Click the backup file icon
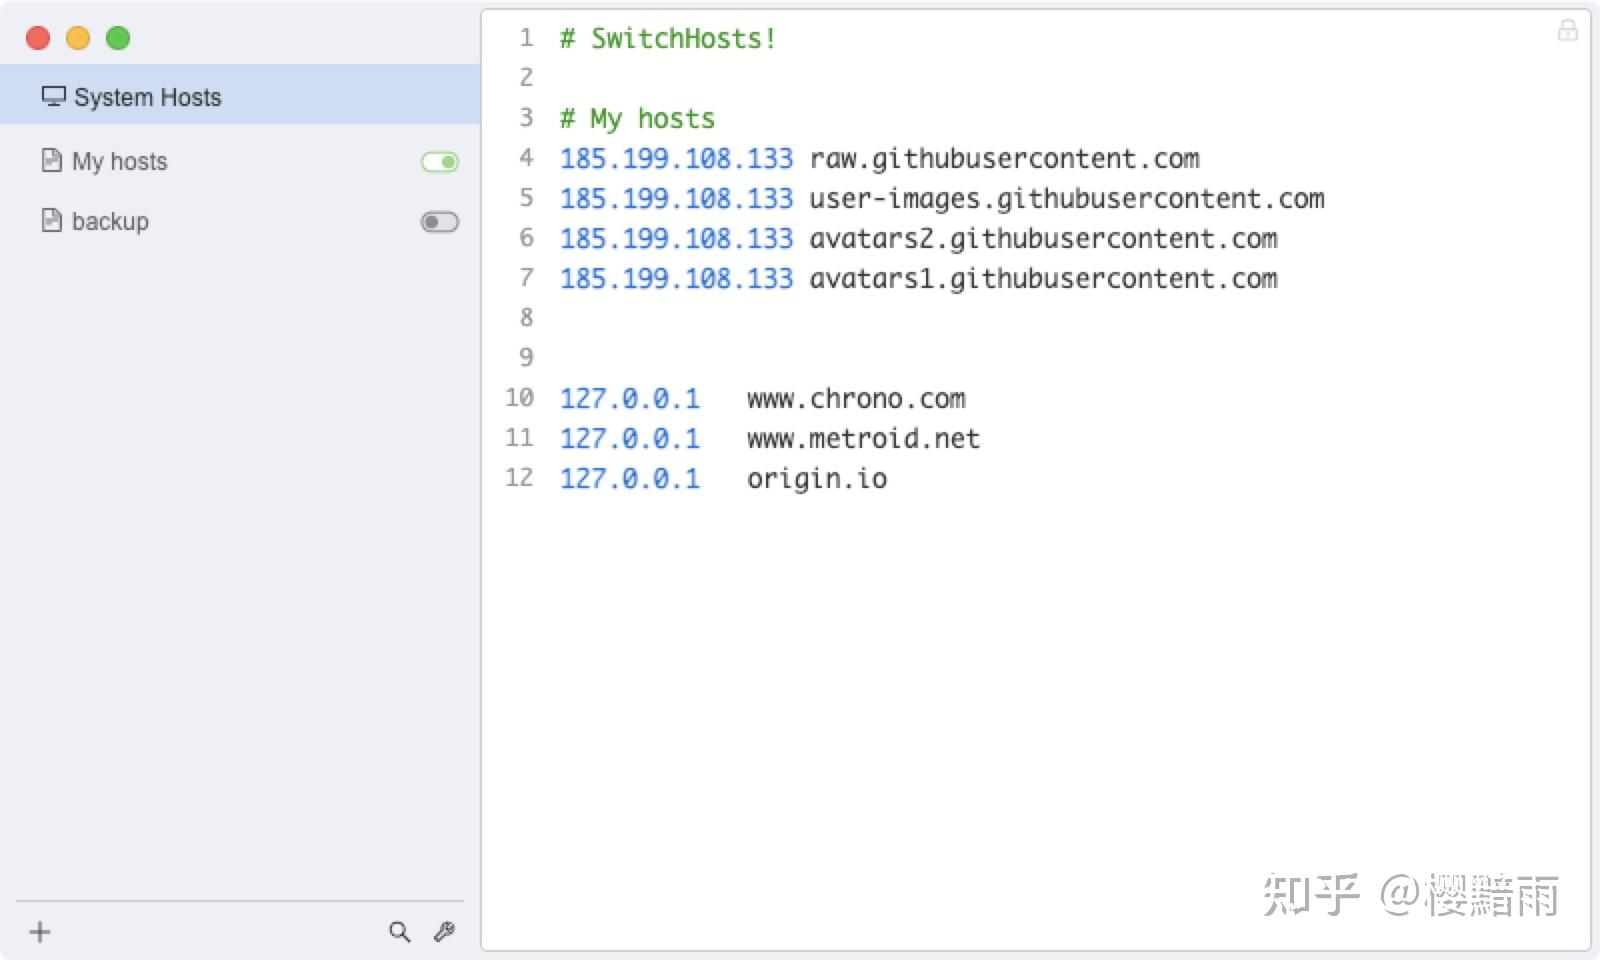 51,220
